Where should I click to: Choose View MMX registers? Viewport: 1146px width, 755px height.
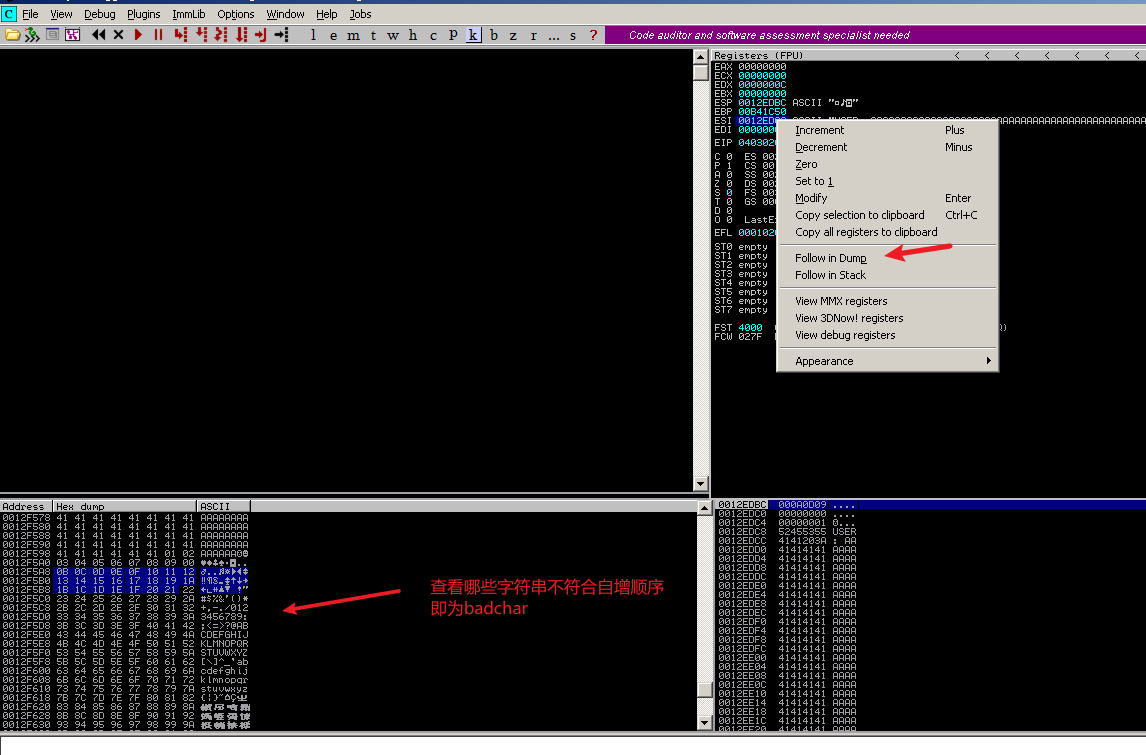pos(887,301)
